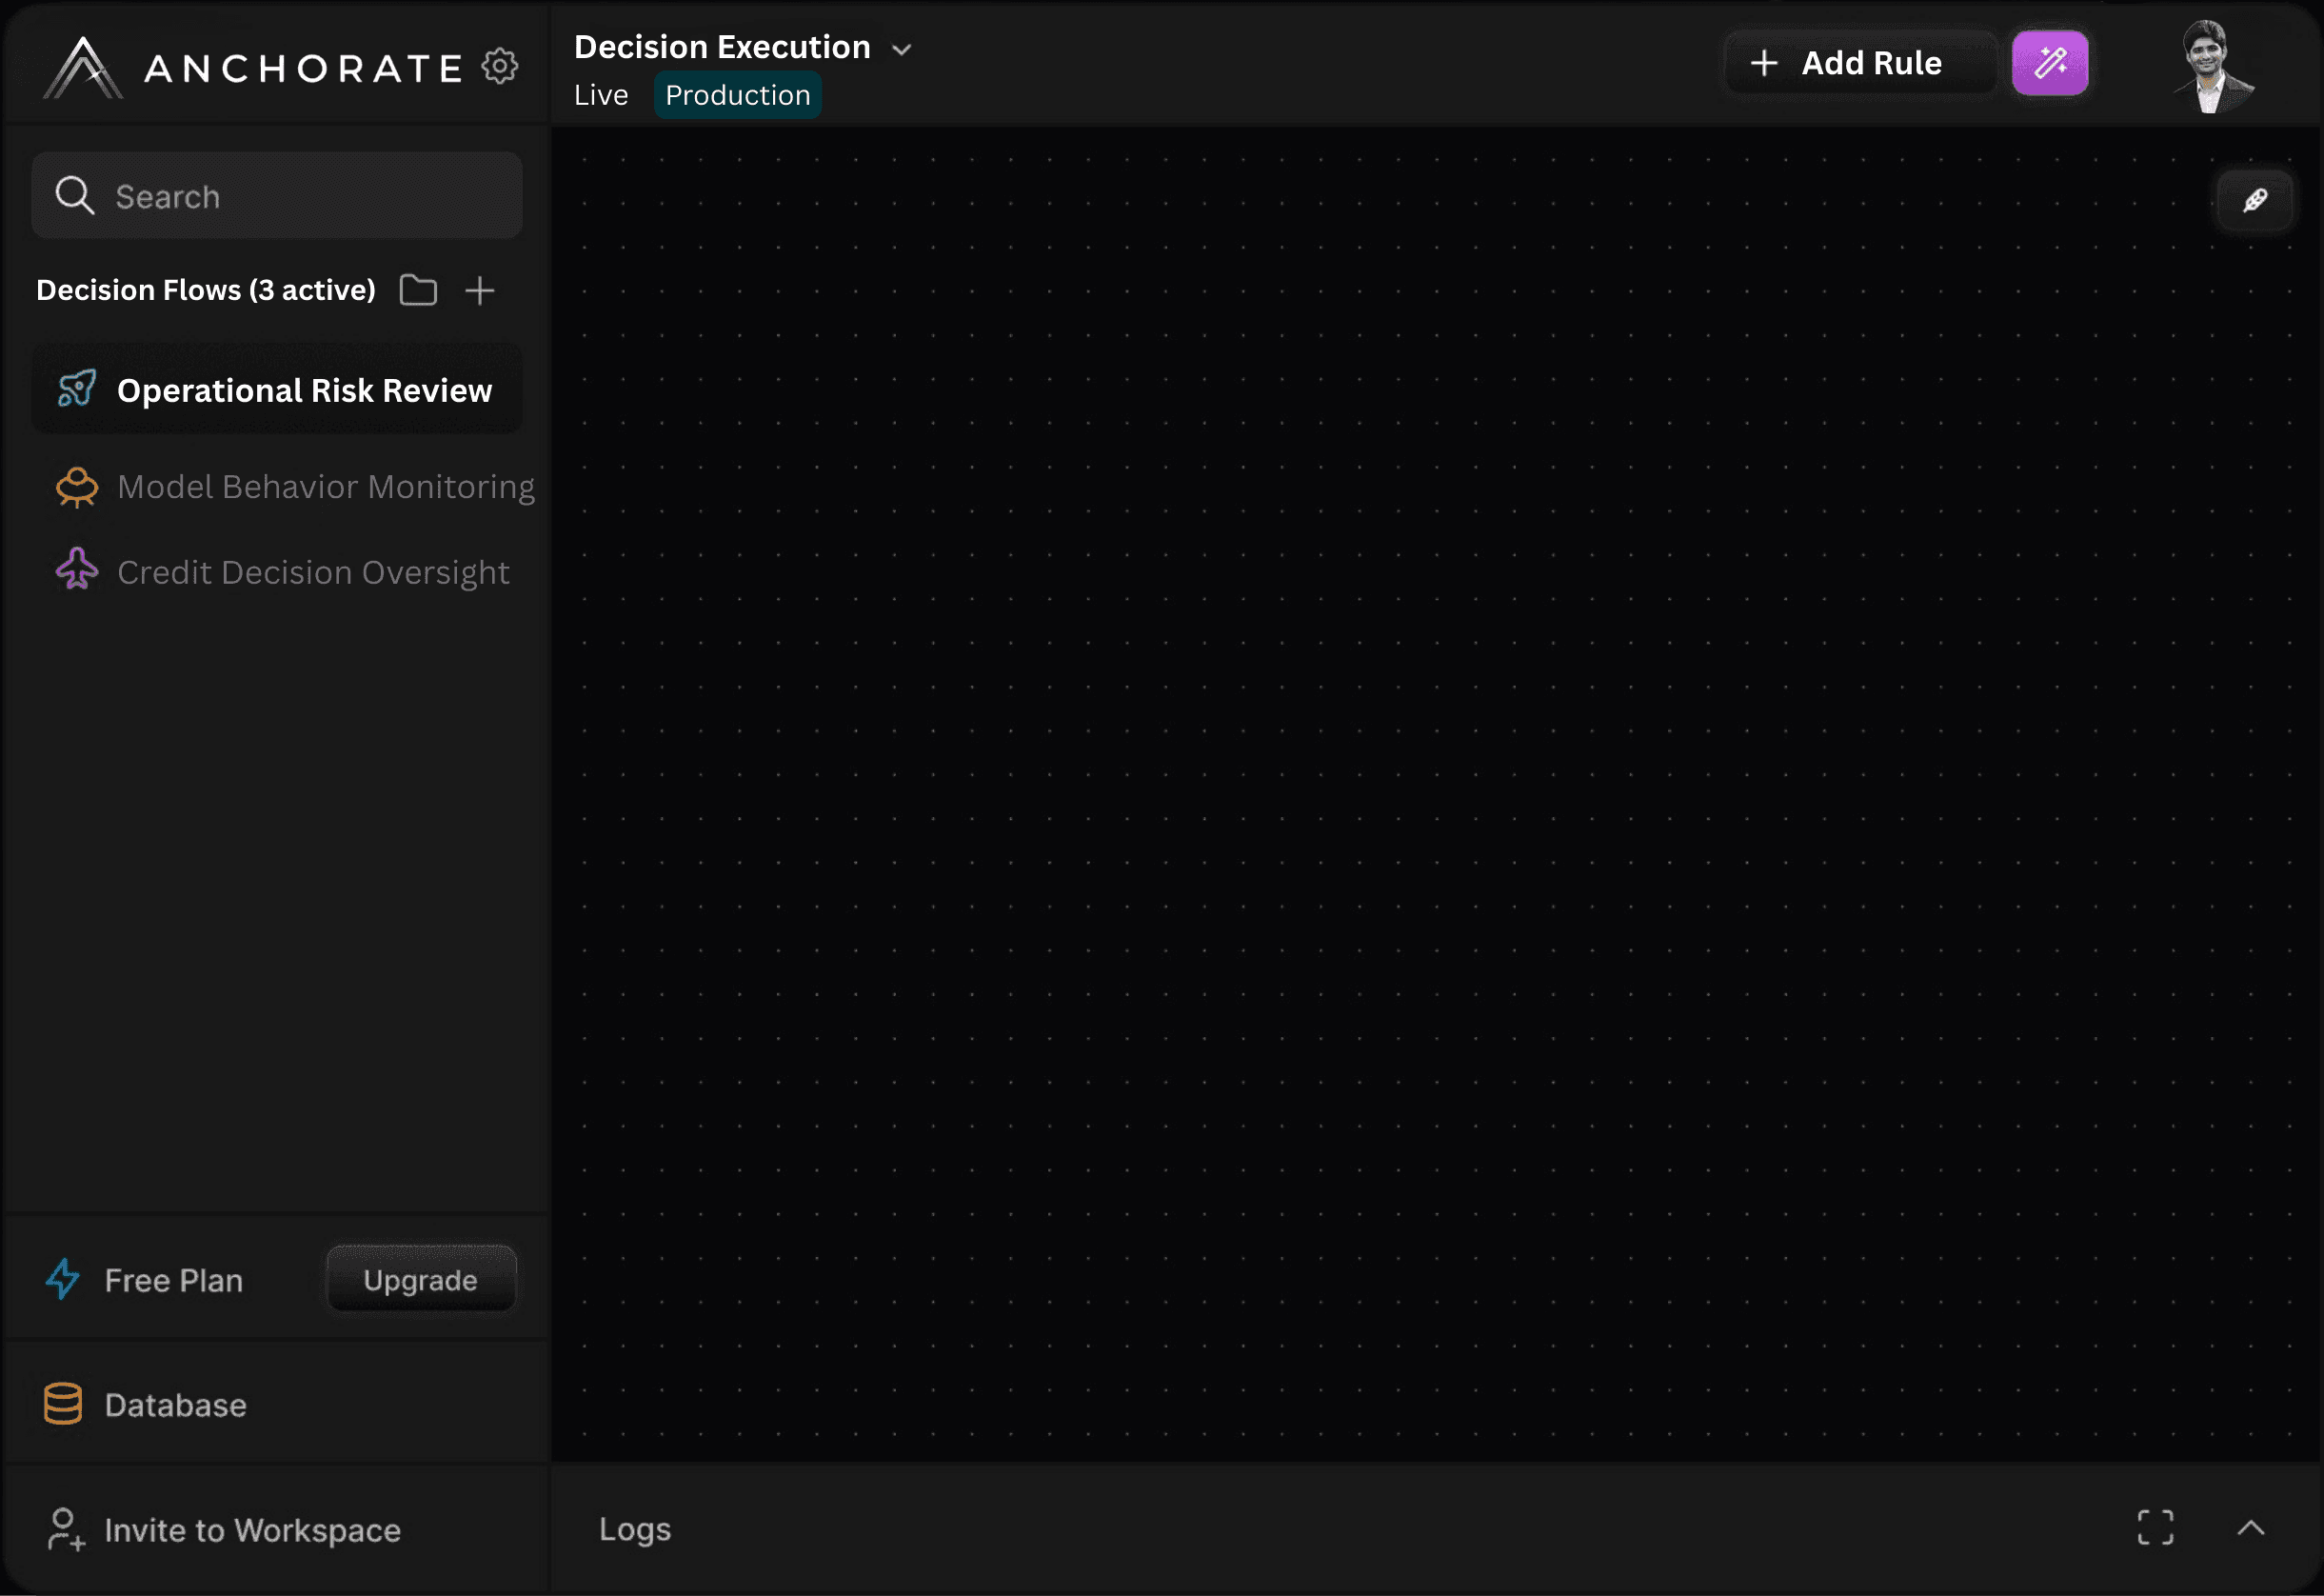Click the search magnifier icon
This screenshot has height=1596, width=2324.
click(x=74, y=194)
